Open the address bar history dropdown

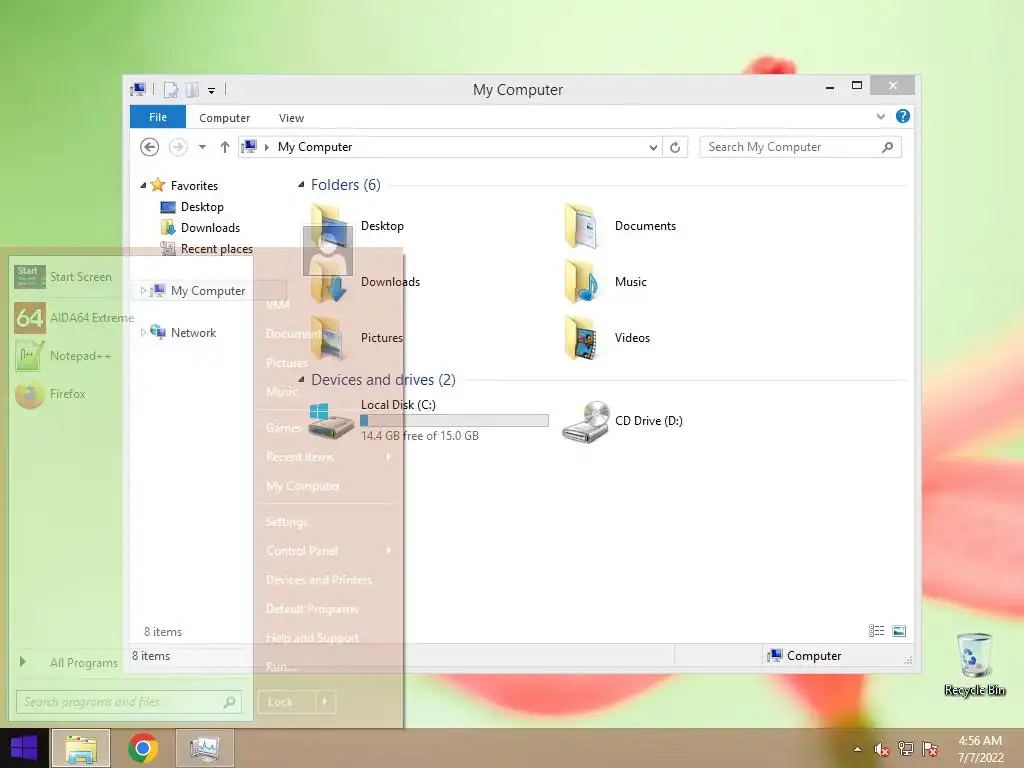pos(653,147)
